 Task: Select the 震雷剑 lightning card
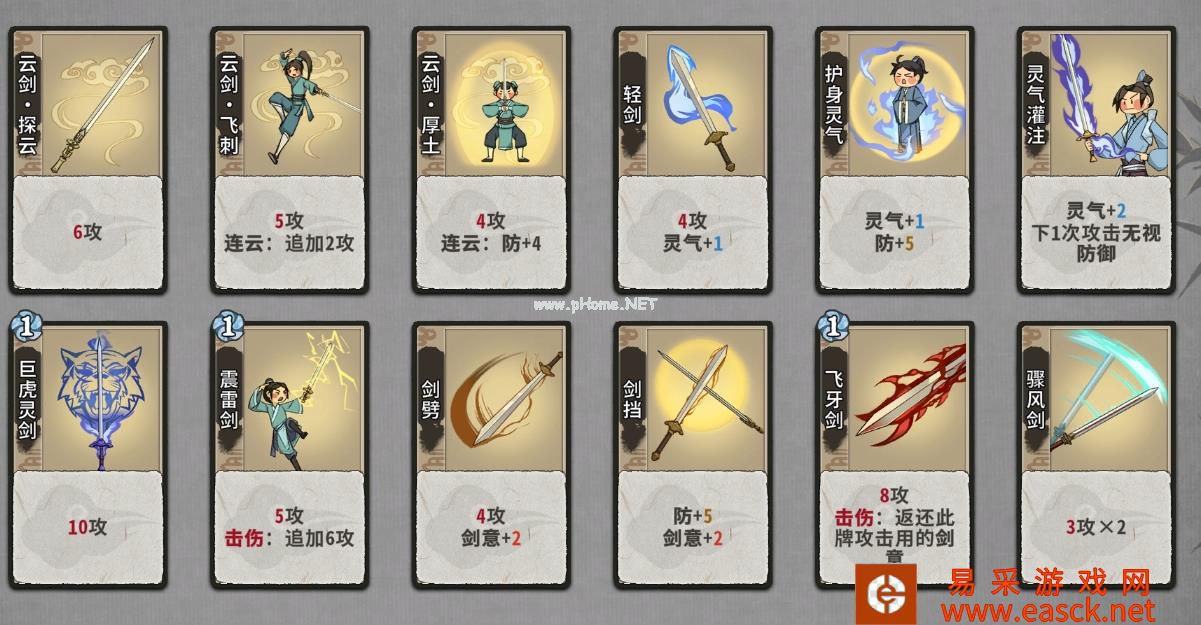click(290, 454)
